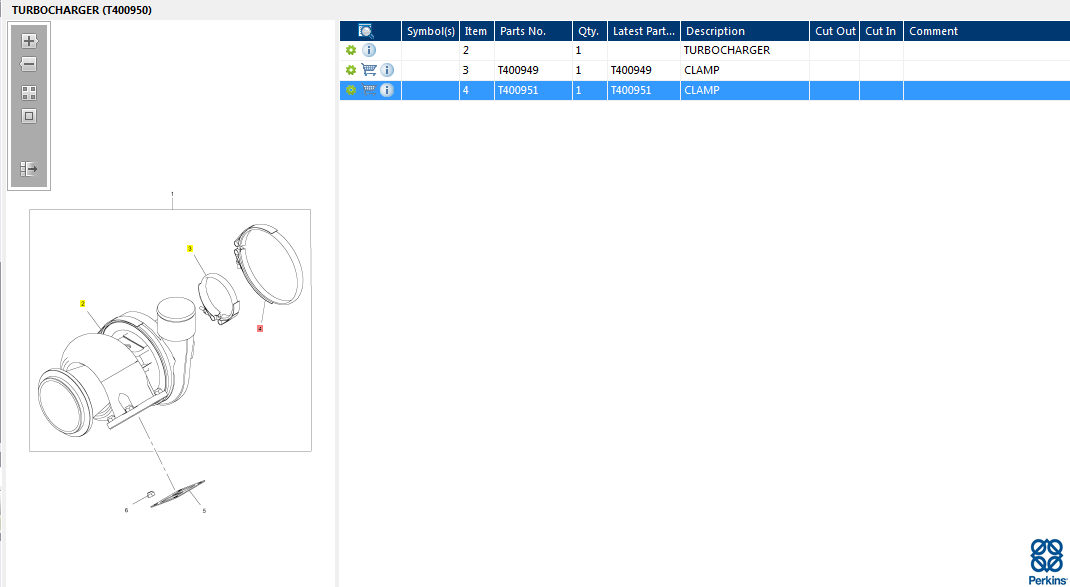The width and height of the screenshot is (1070, 587).
Task: Click CLAMP description in item 3 row
Action: pyautogui.click(x=702, y=70)
